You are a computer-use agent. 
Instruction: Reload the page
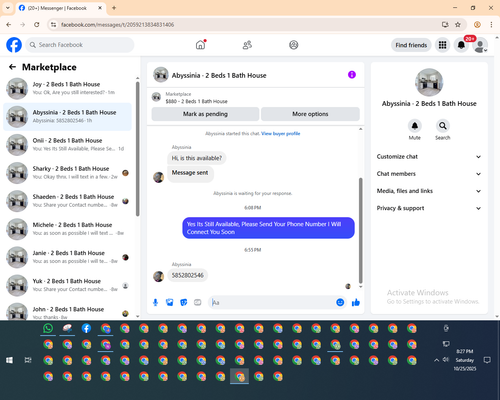[x=37, y=25]
